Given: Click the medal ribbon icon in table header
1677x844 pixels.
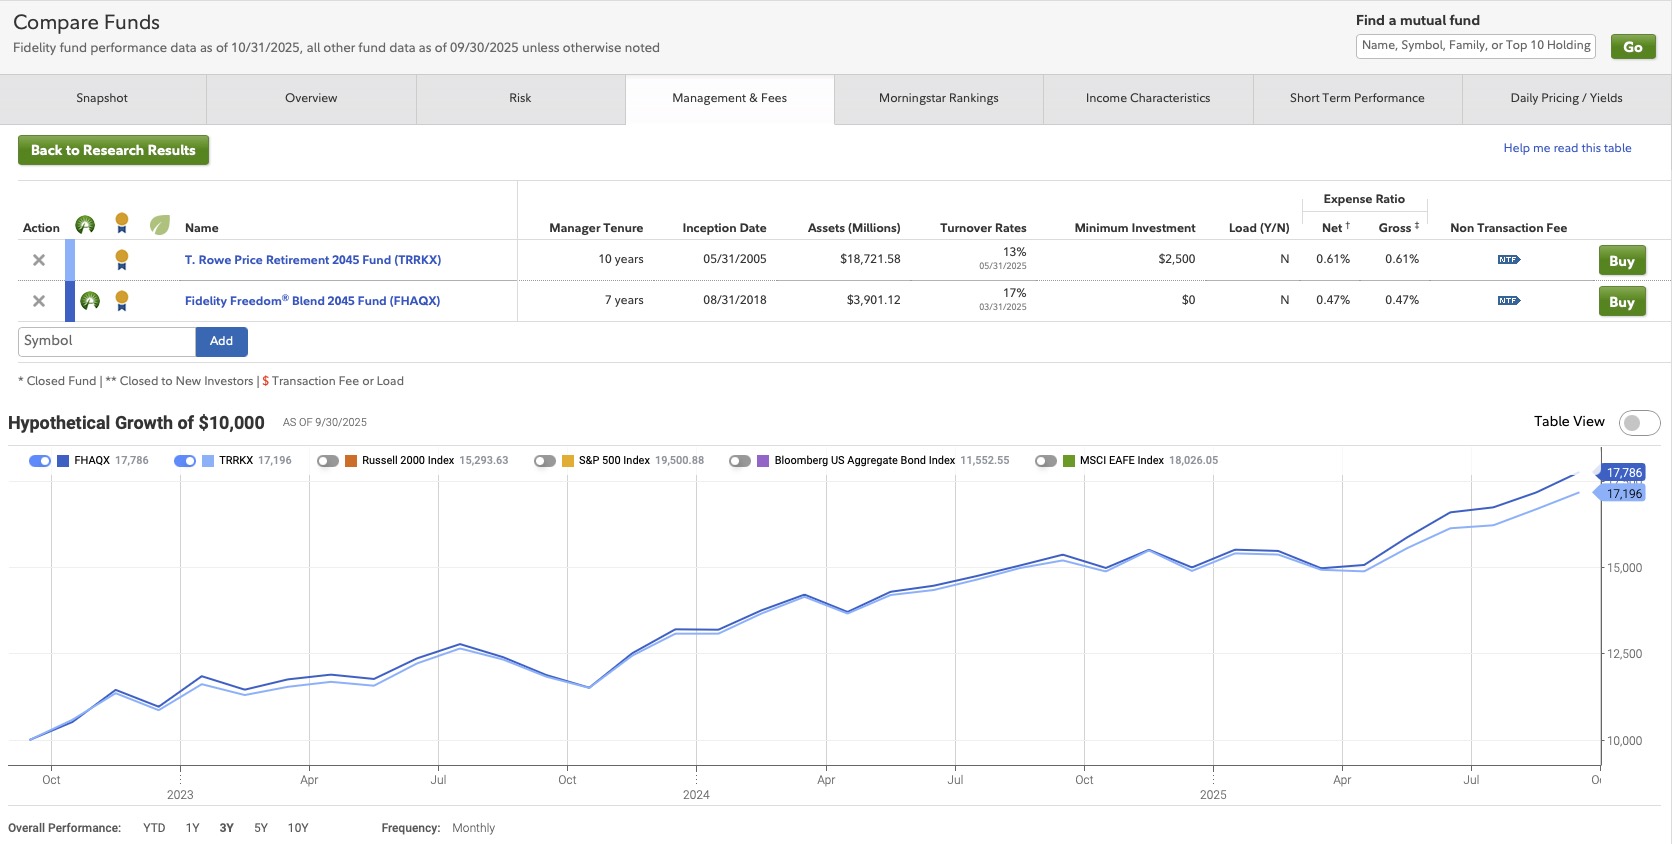Looking at the screenshot, I should point(122,223).
